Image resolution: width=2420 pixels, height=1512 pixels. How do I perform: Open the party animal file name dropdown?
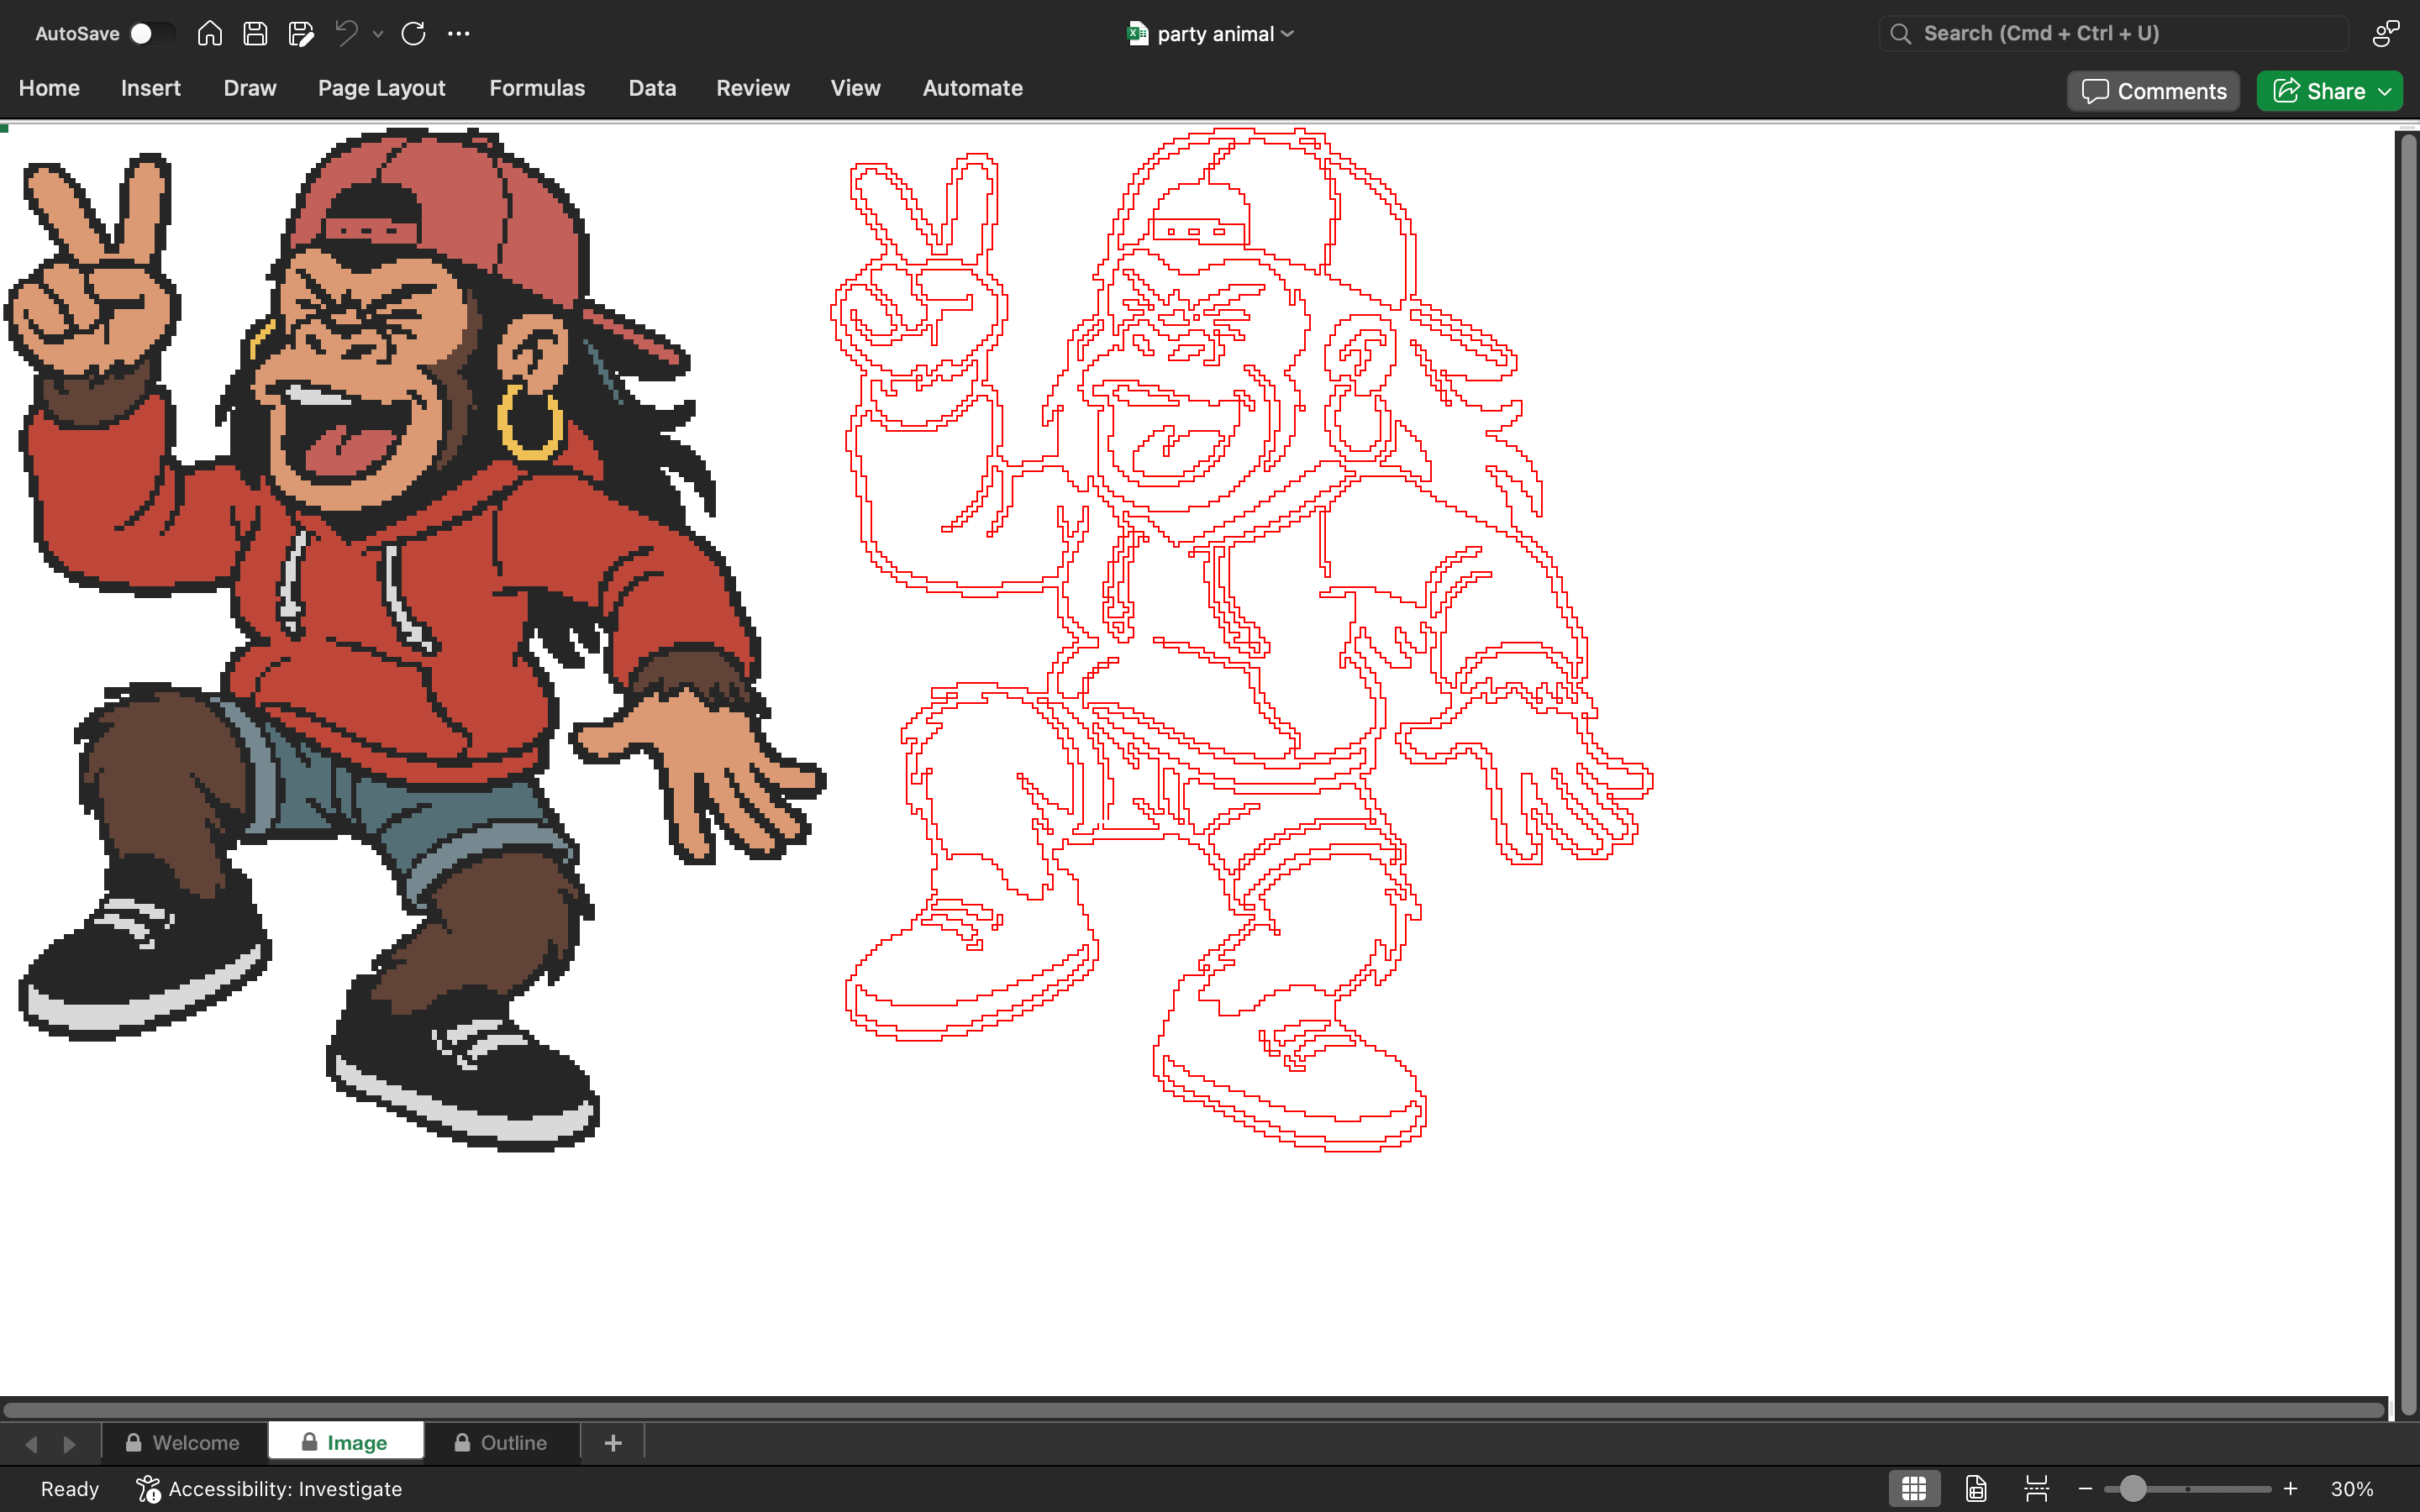point(1288,34)
